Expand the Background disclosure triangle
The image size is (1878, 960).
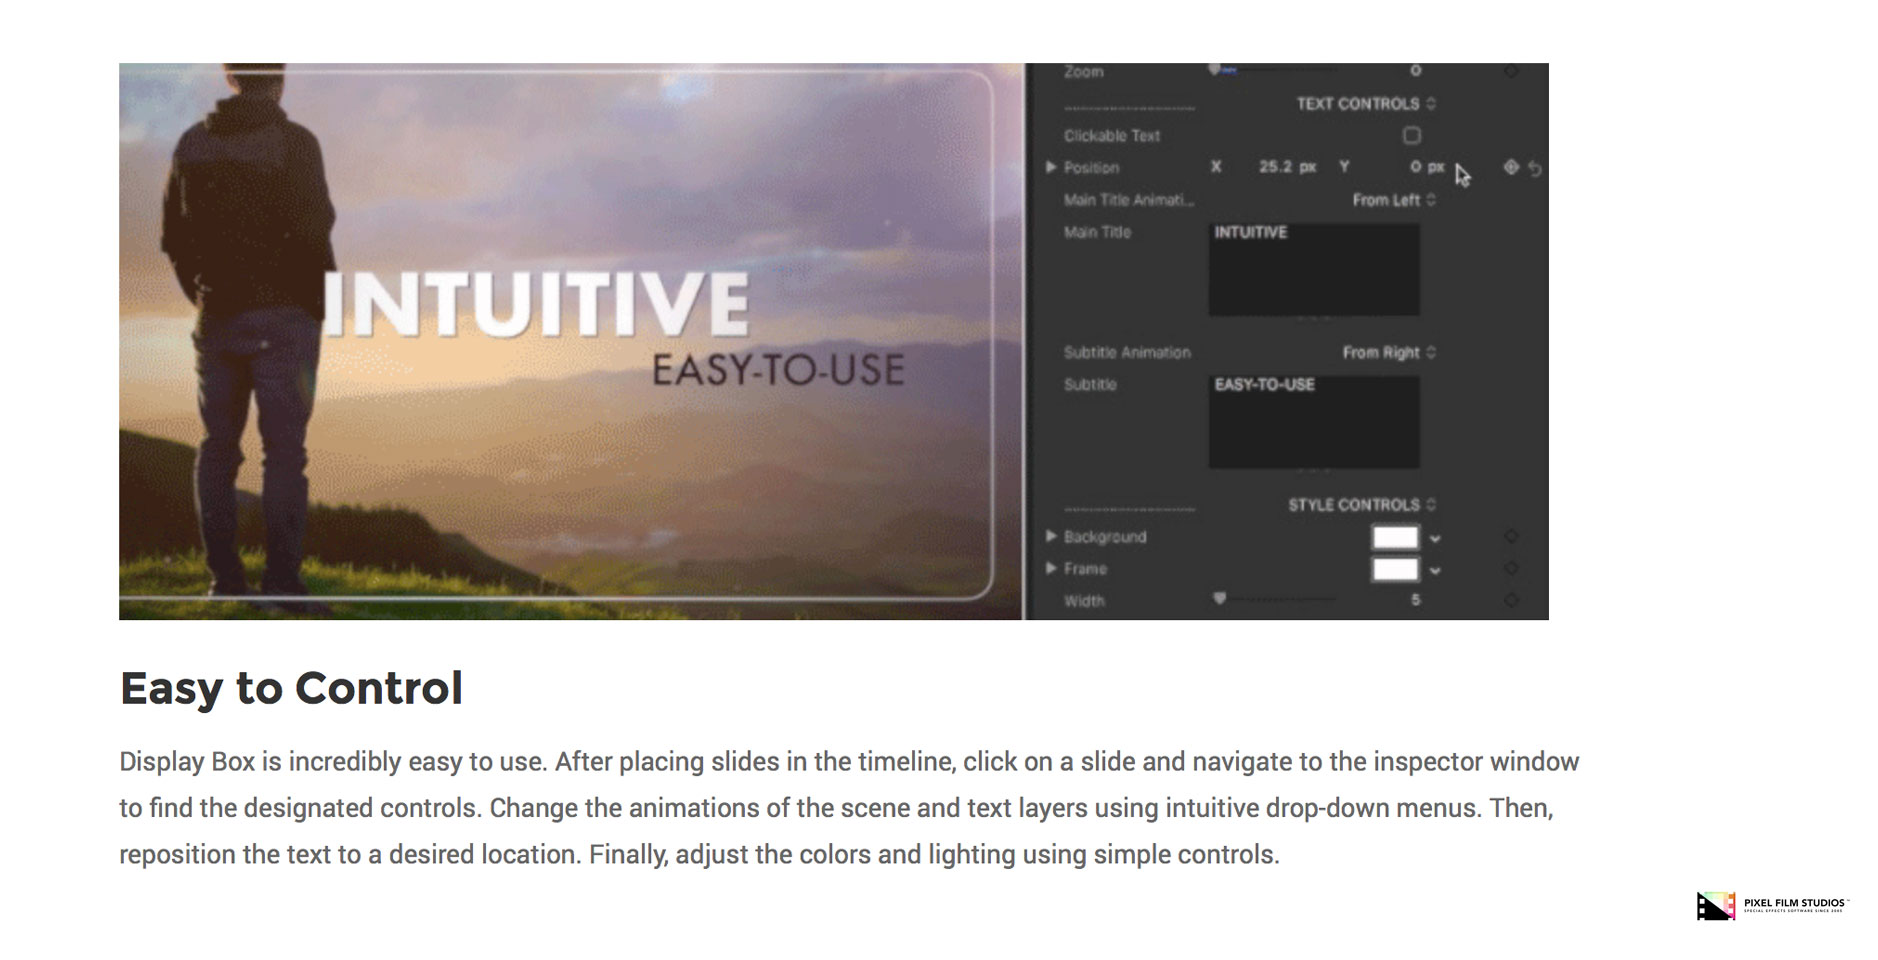[1050, 536]
